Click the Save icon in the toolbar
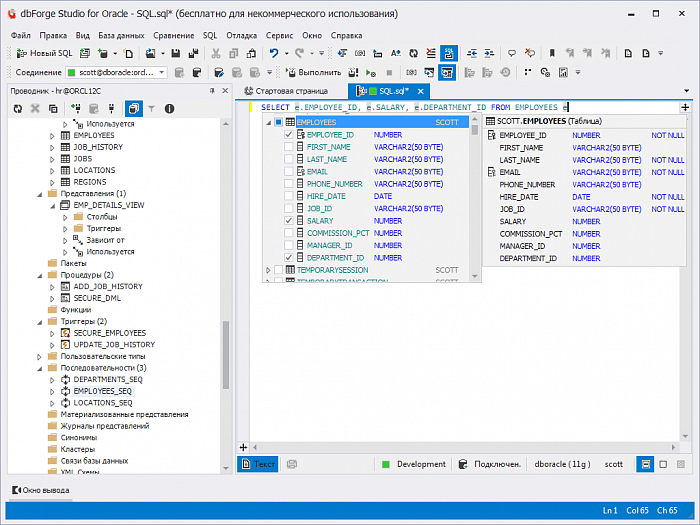700x525 pixels. point(176,53)
